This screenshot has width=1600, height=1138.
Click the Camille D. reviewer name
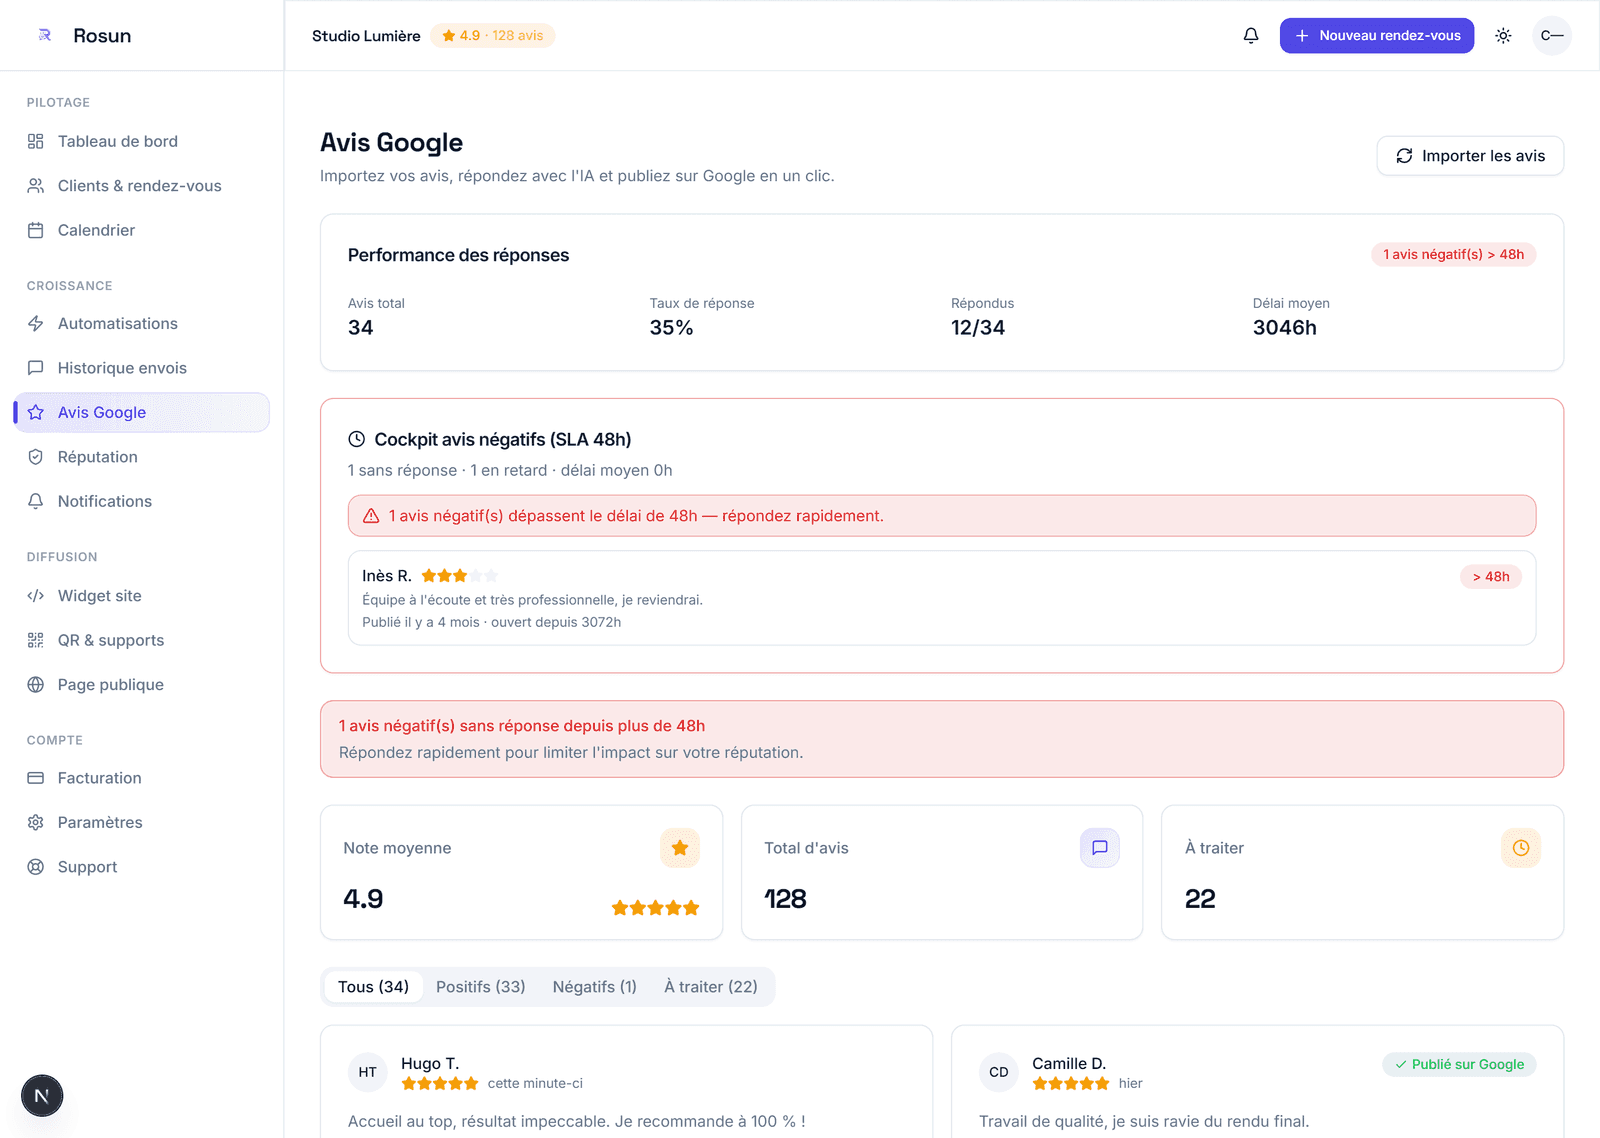[1069, 1064]
